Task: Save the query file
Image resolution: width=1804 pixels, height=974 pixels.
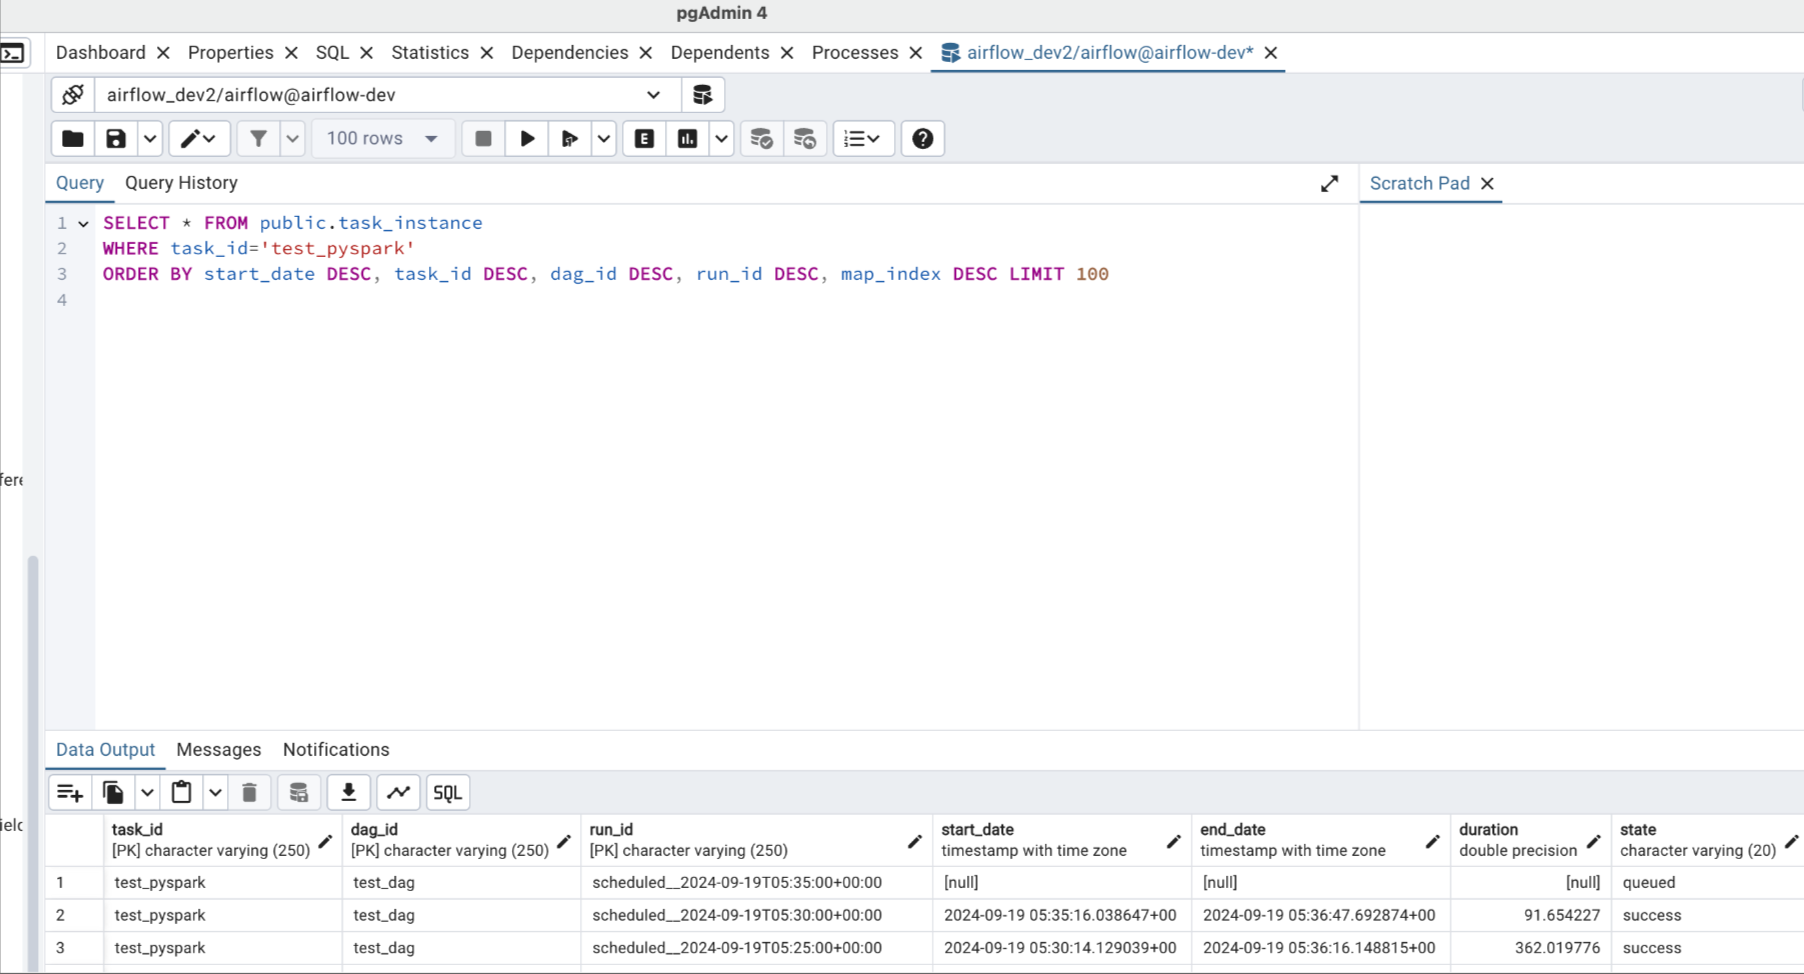Action: 116,139
